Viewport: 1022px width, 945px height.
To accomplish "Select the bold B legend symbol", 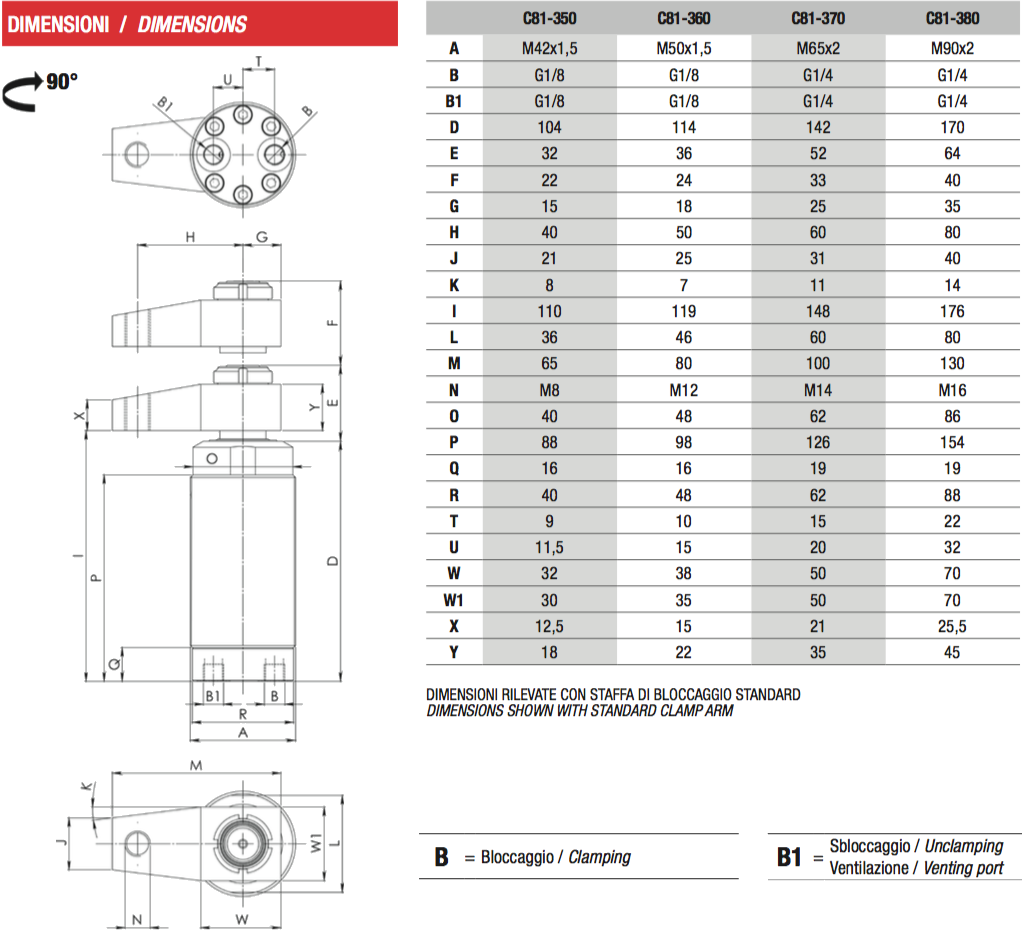I will (441, 857).
